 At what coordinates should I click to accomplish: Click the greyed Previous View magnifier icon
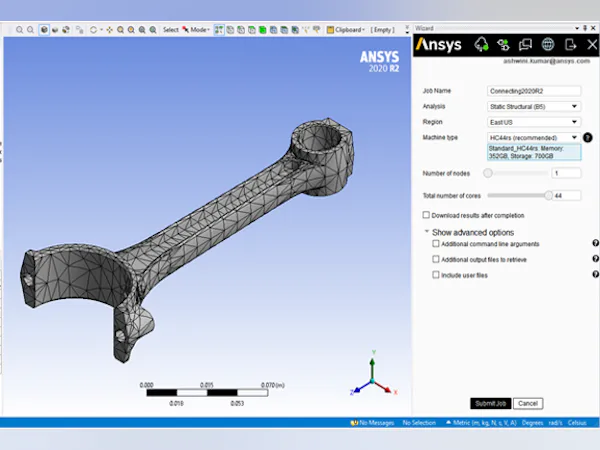19,30
